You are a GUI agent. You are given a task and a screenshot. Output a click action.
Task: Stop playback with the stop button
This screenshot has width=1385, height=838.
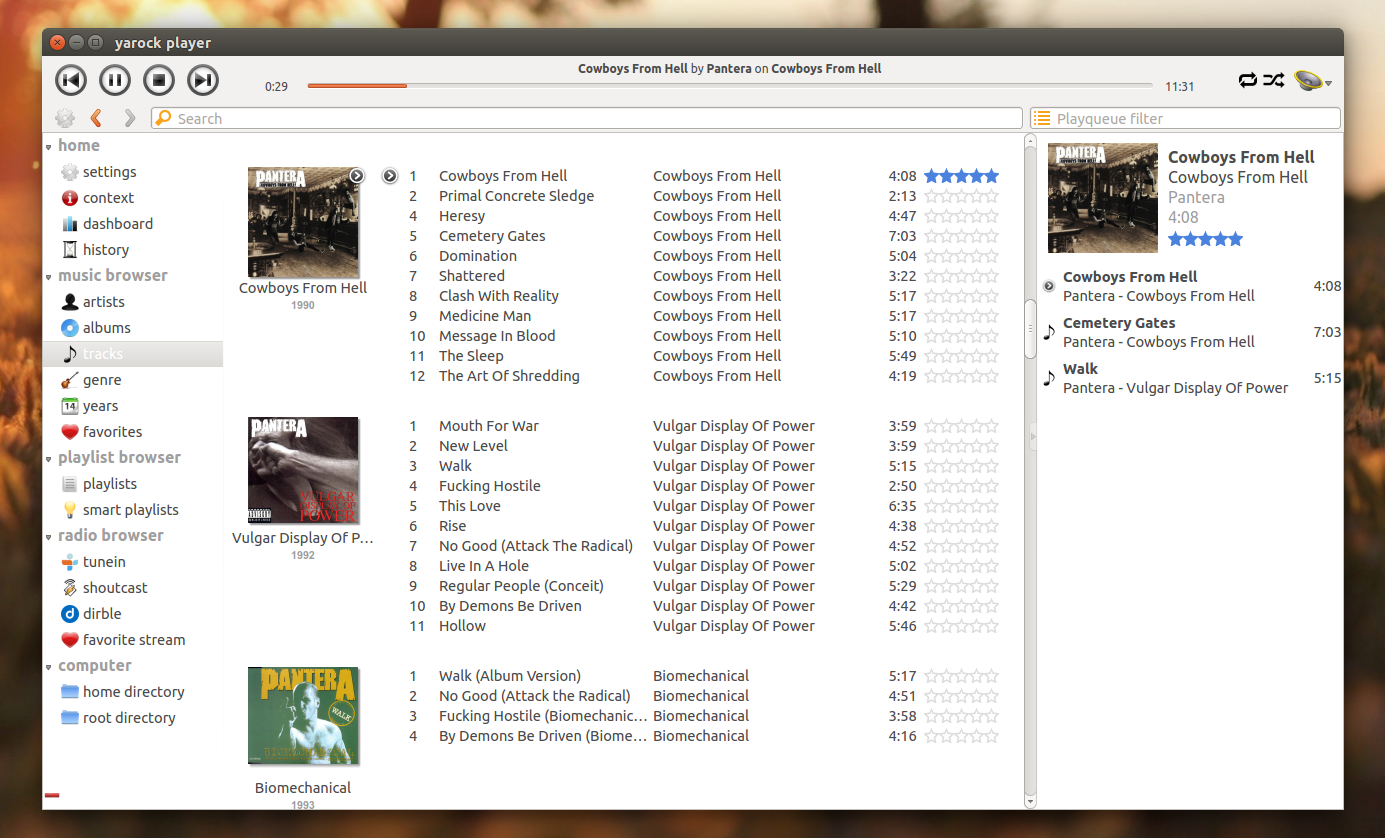159,80
